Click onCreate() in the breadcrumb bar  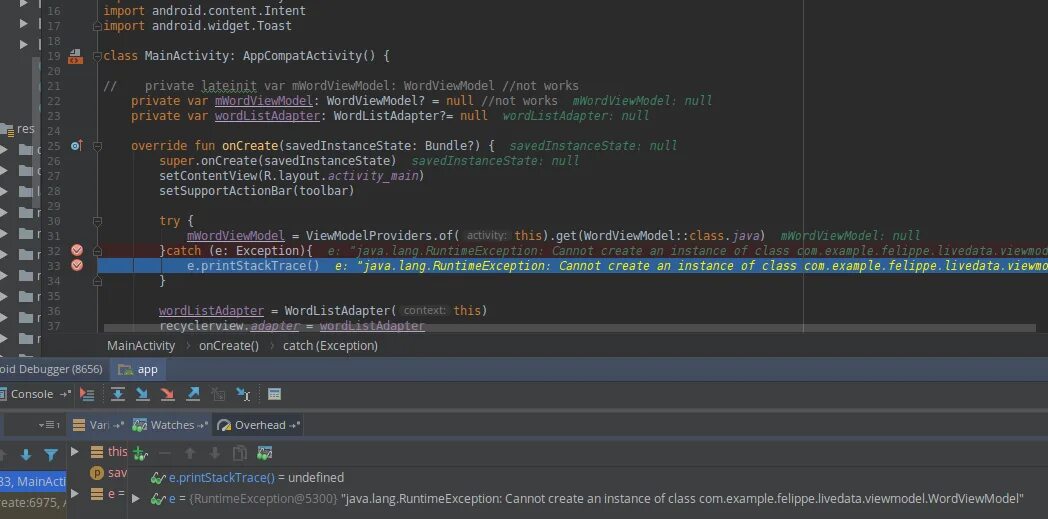coord(229,346)
